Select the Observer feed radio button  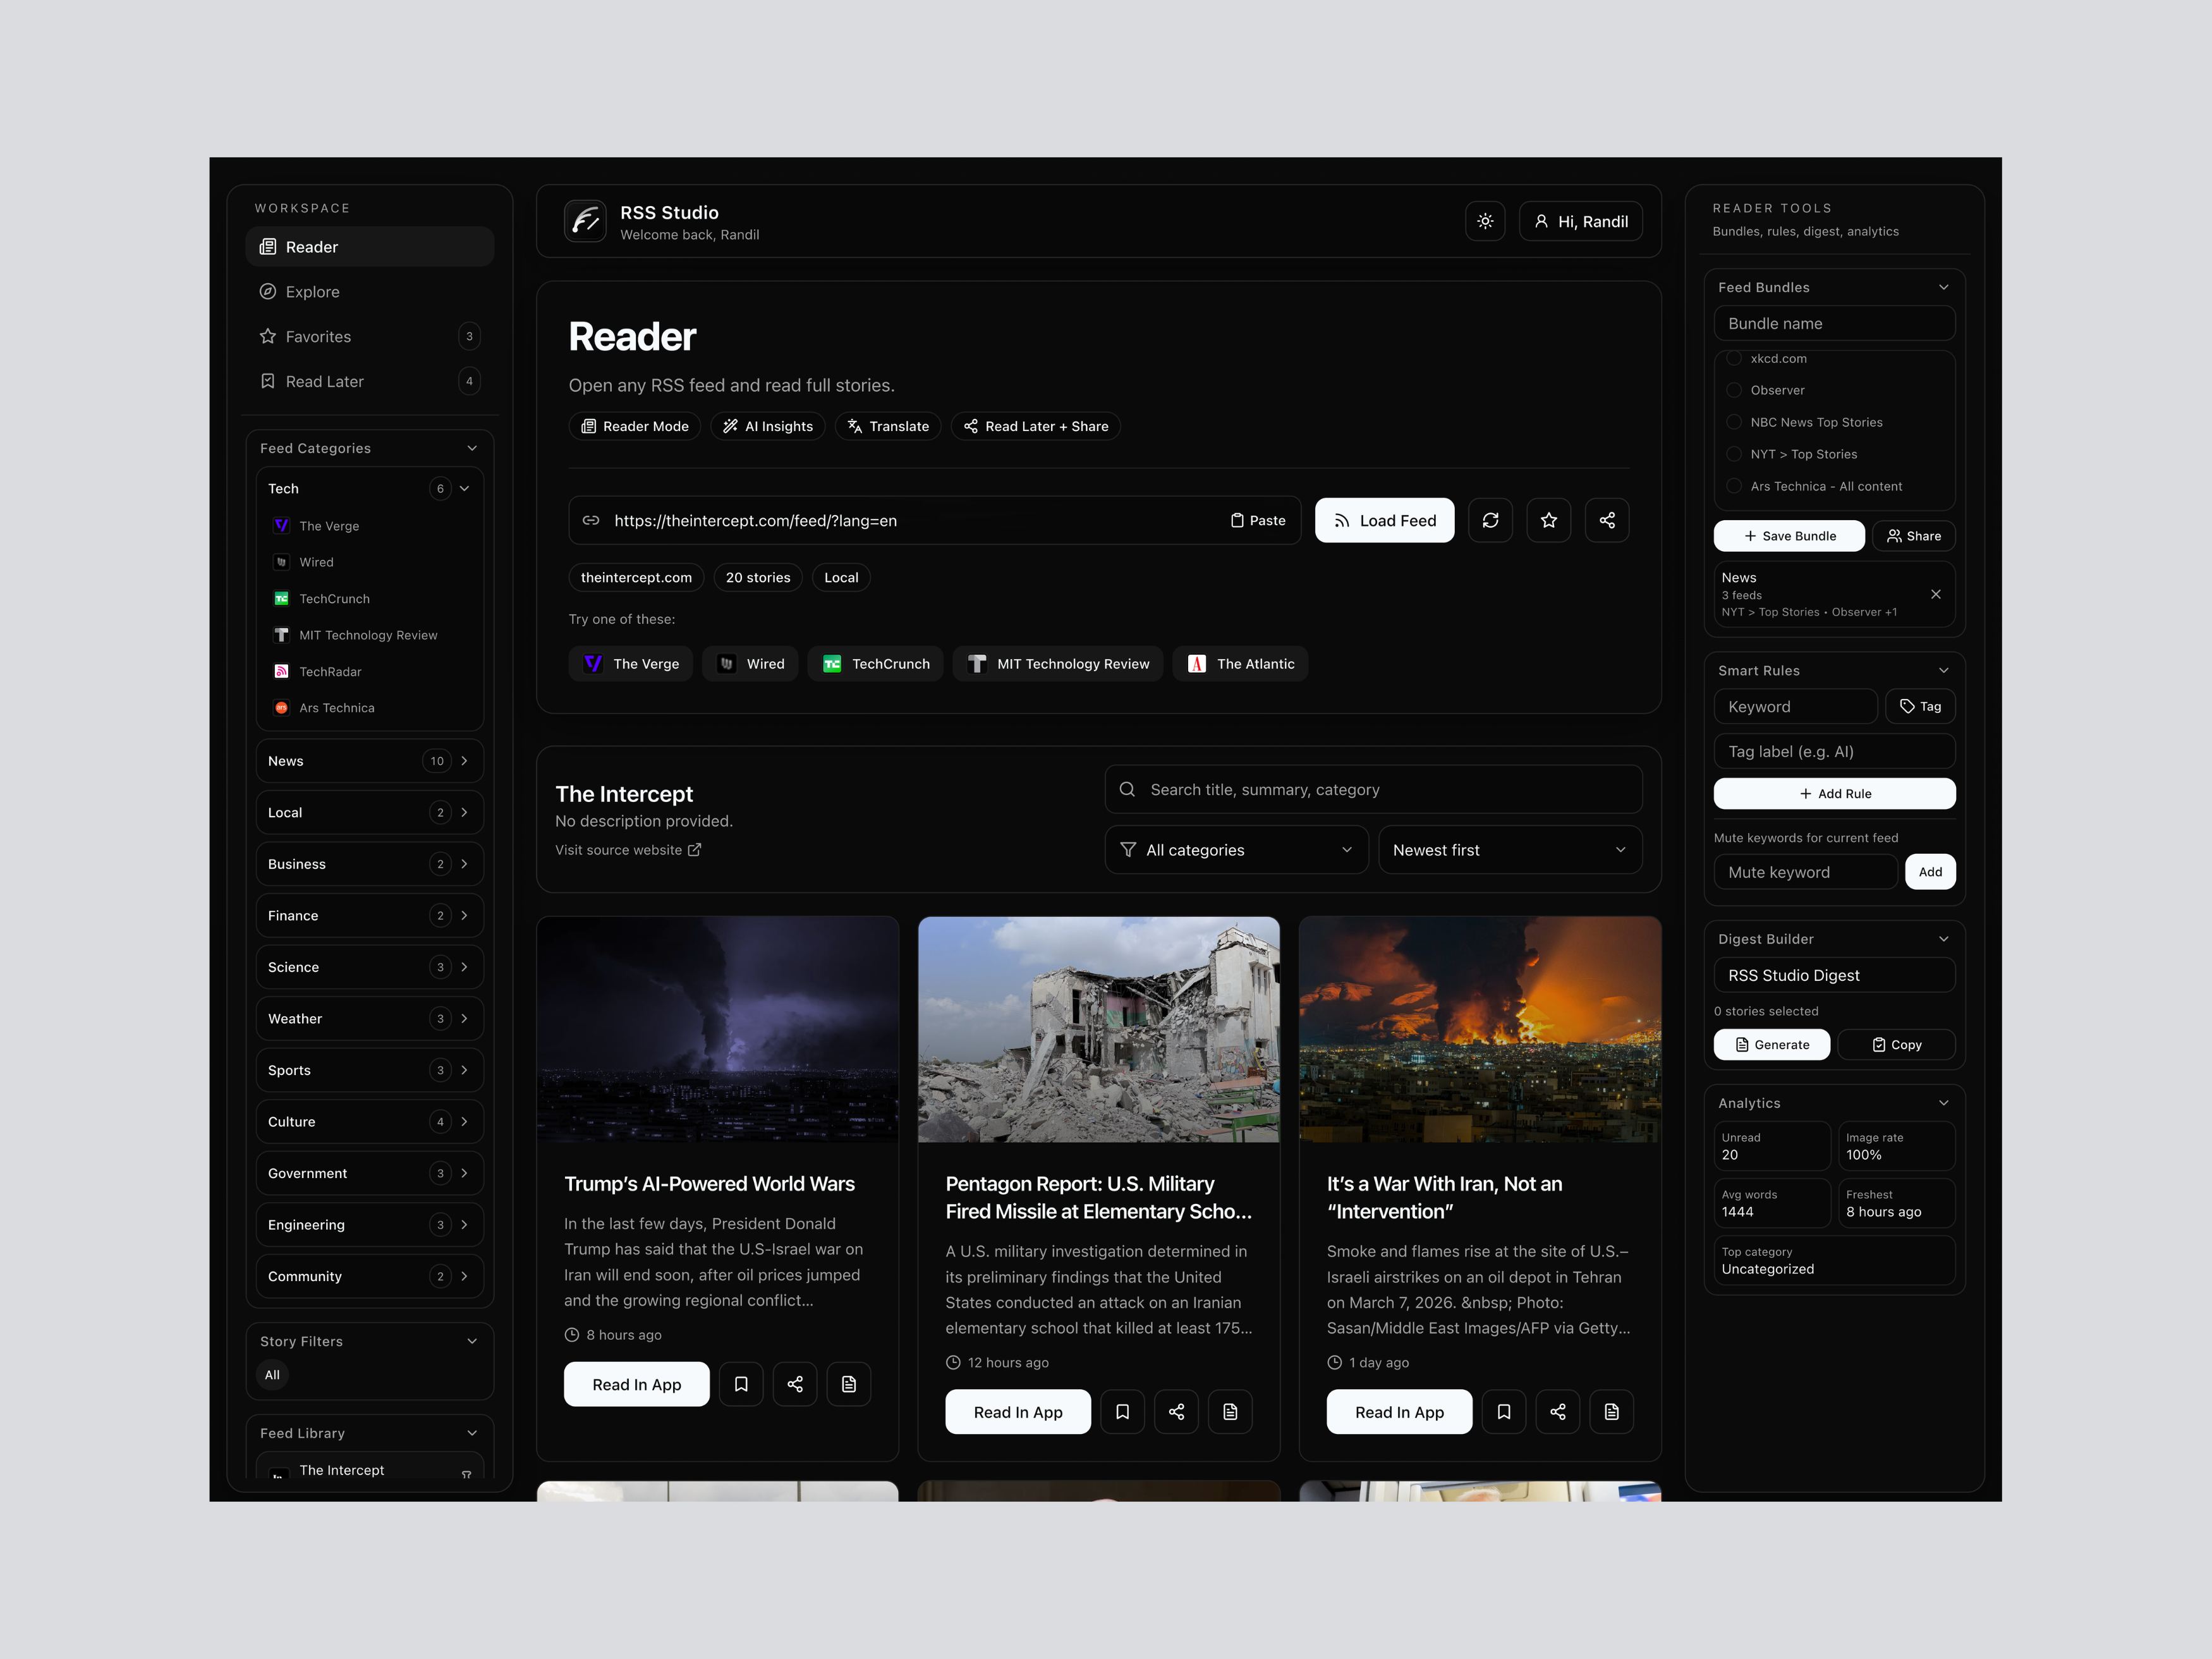point(1734,390)
